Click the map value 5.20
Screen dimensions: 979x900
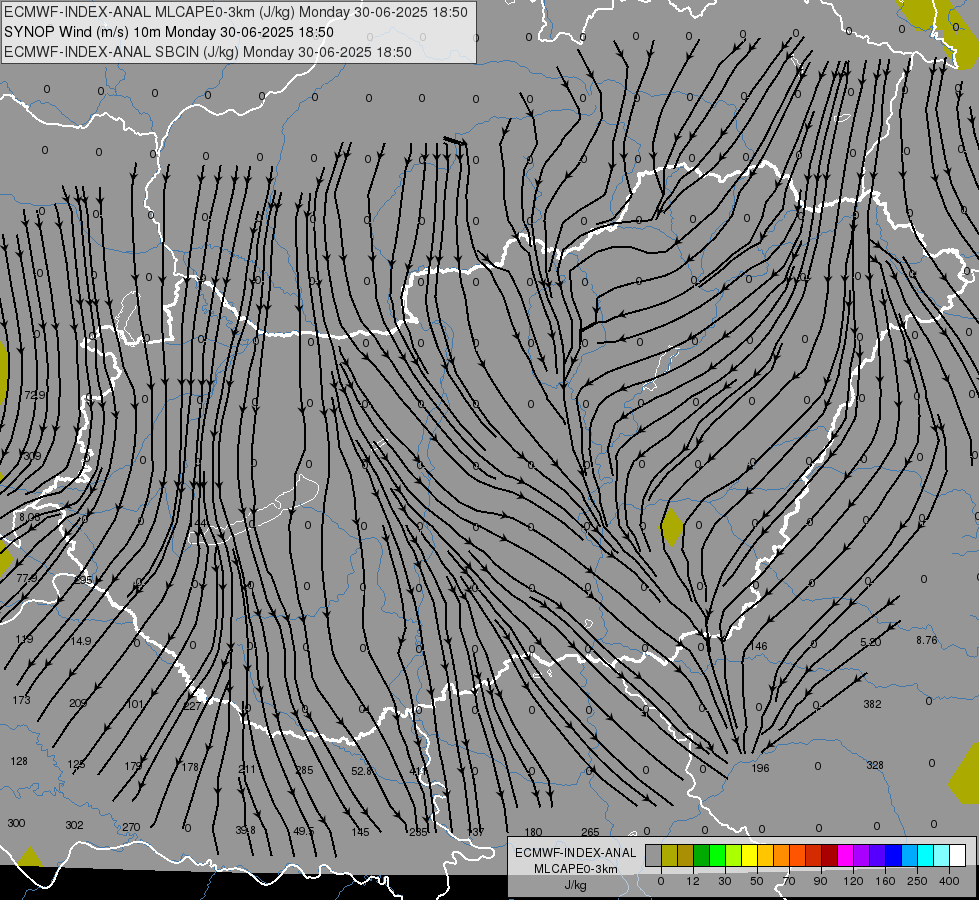870,642
